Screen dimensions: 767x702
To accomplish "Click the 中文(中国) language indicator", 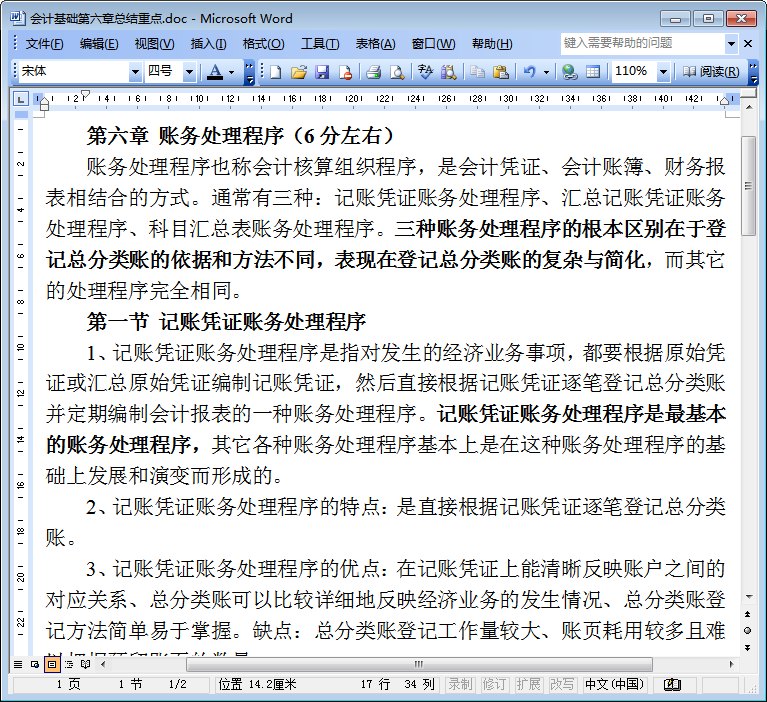I will pos(614,684).
